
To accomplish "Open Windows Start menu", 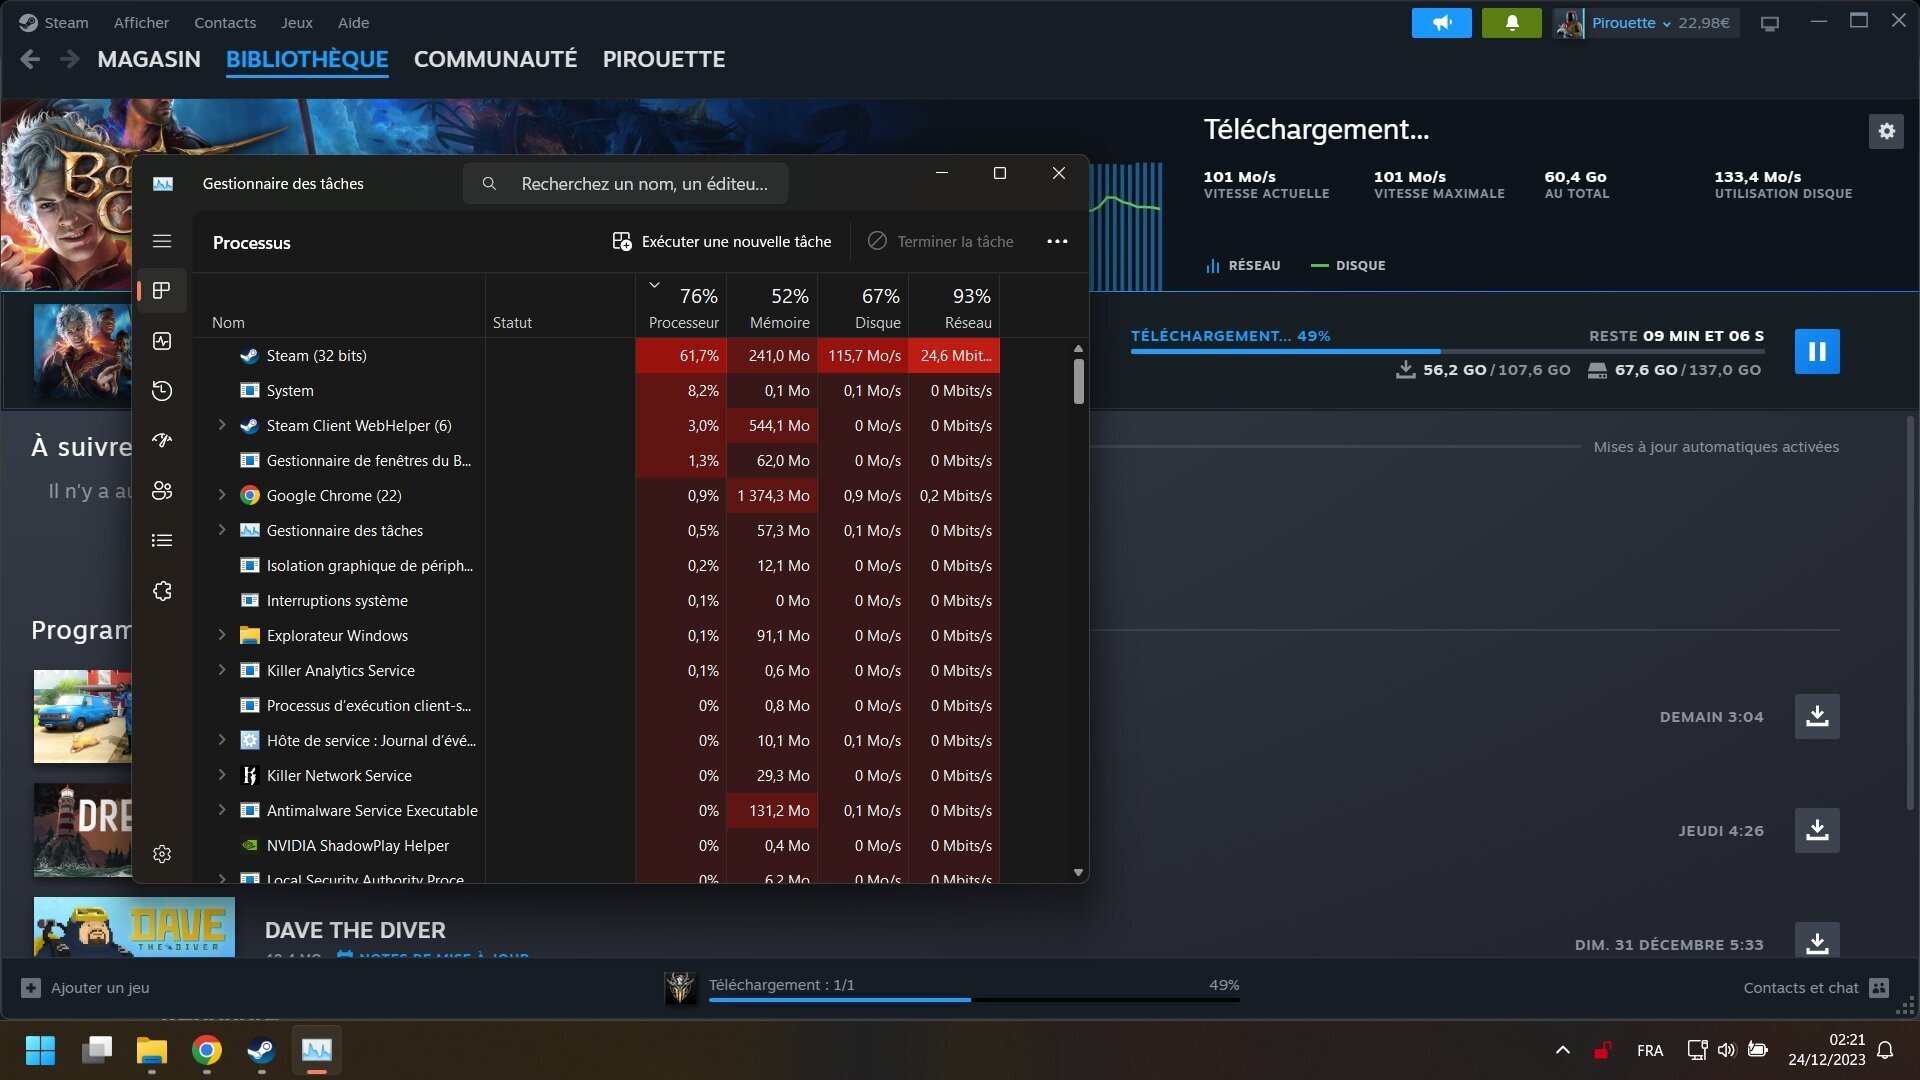I will [x=40, y=1050].
